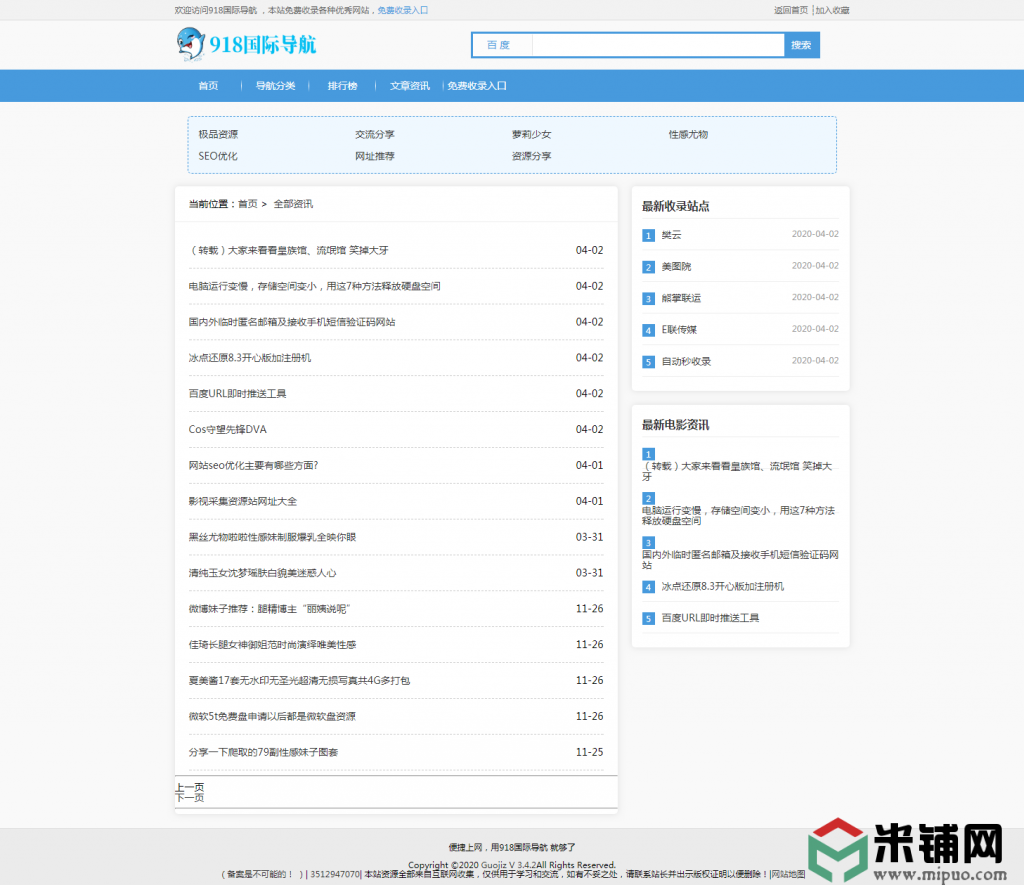Go to the 排行榜 navigation tab

(342, 86)
